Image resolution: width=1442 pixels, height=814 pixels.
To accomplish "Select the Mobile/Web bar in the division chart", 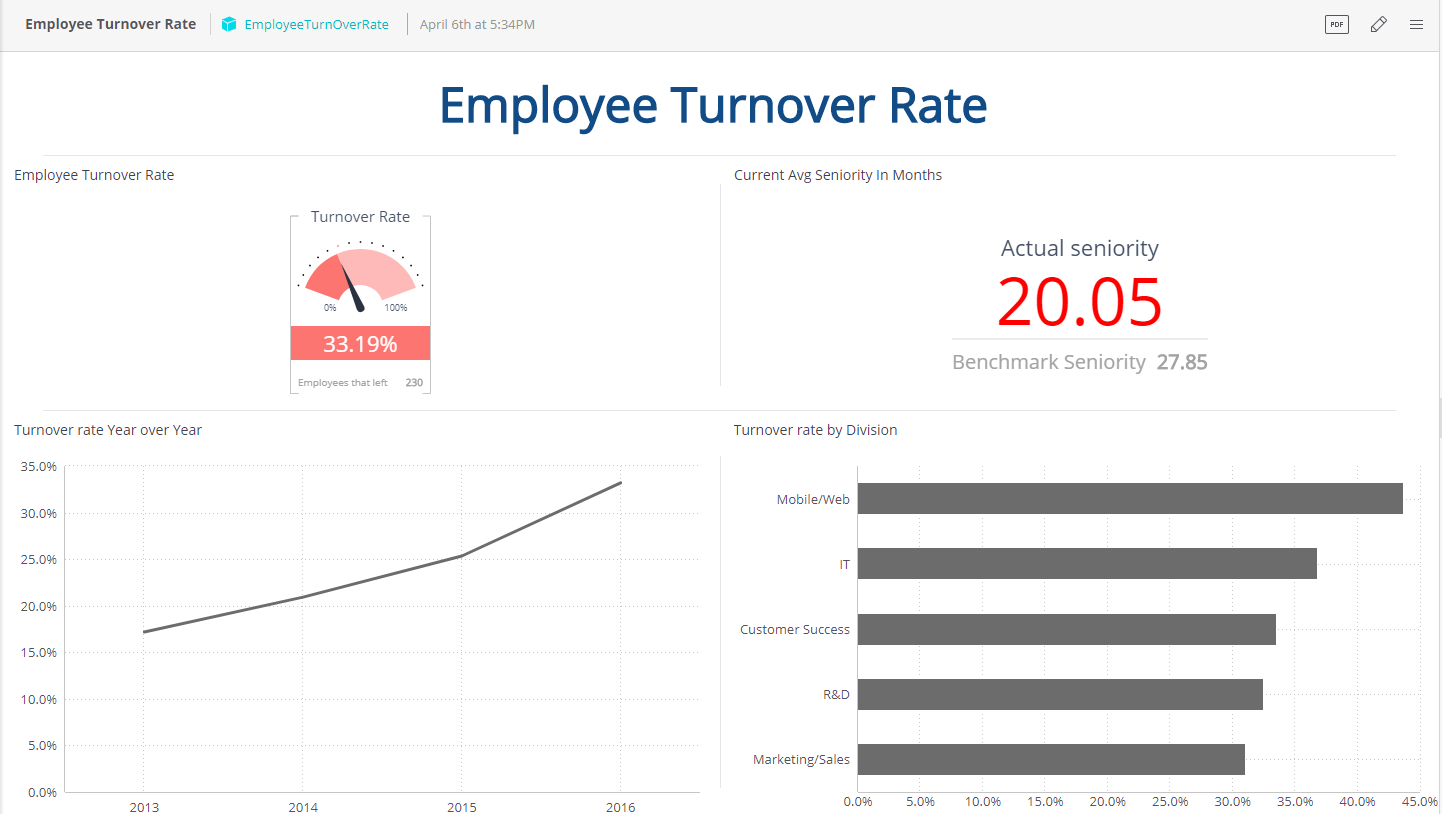I will (1129, 499).
